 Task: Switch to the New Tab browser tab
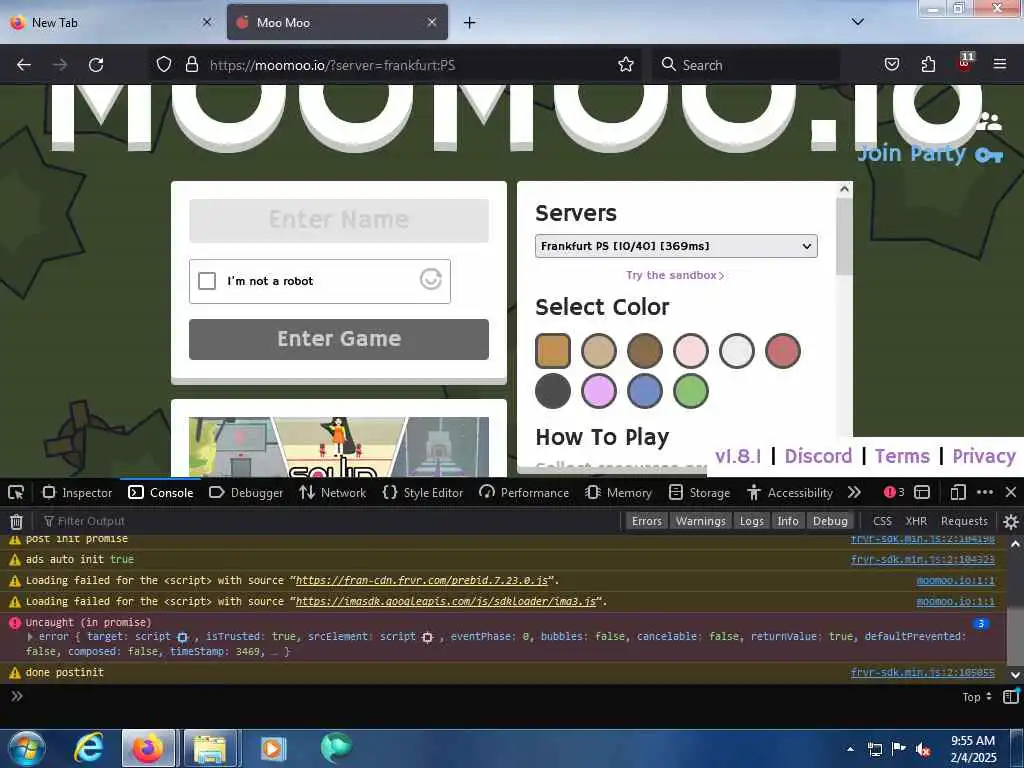pyautogui.click(x=110, y=22)
